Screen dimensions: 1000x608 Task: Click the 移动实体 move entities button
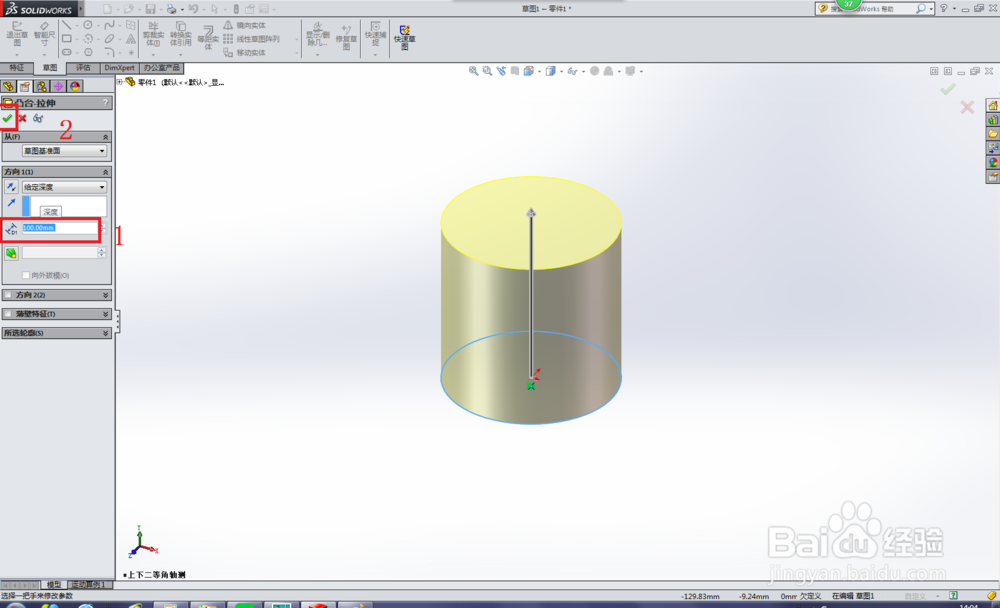[244, 52]
